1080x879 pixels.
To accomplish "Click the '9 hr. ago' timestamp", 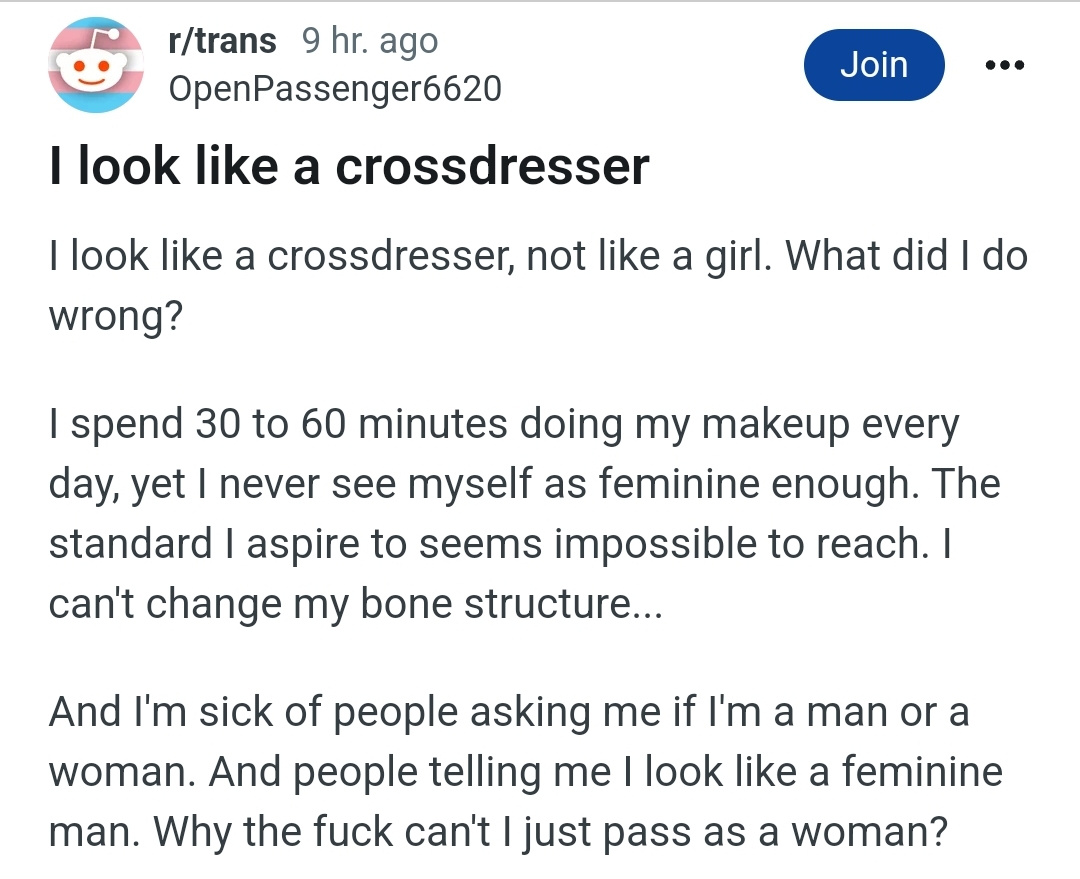I will pos(370,41).
